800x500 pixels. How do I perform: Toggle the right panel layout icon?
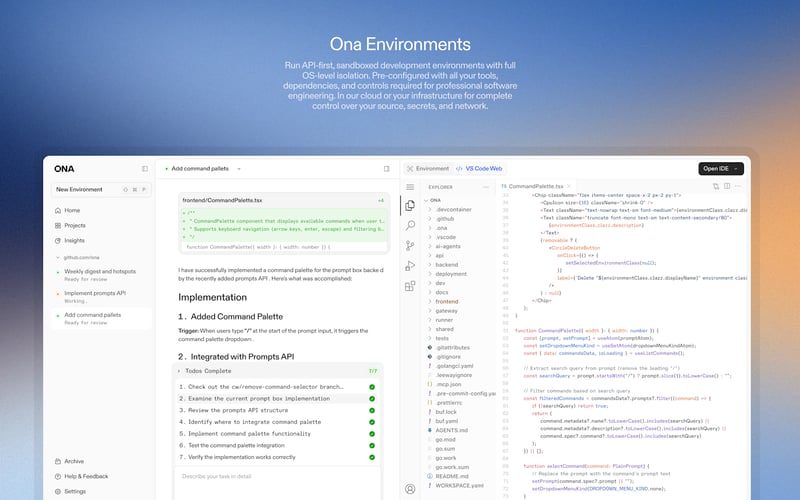[x=387, y=169]
